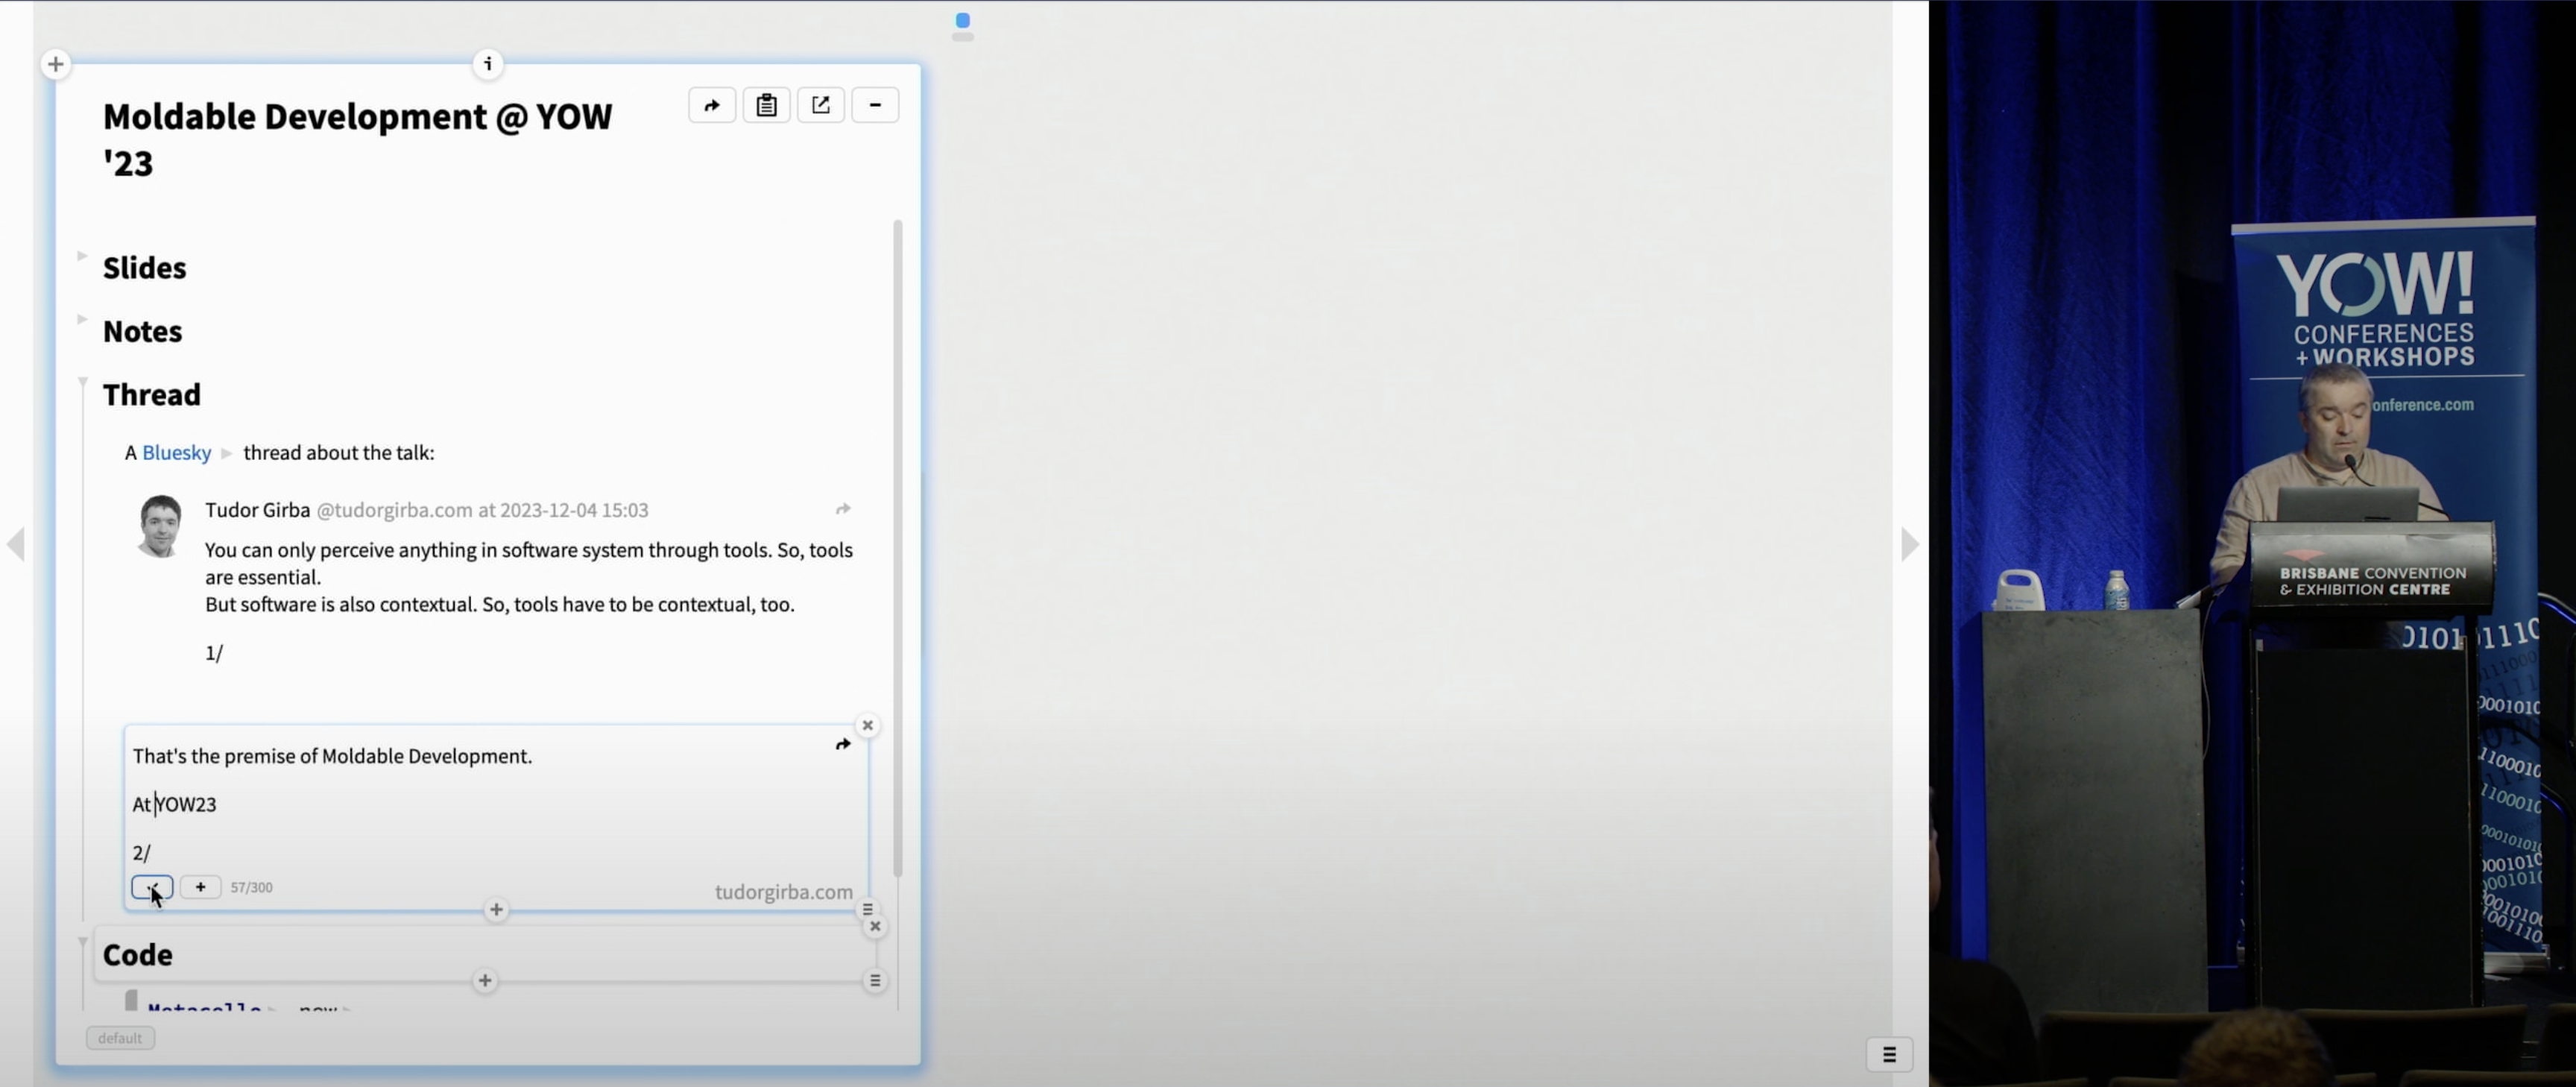Add snippet with plus below draft post

[496, 910]
